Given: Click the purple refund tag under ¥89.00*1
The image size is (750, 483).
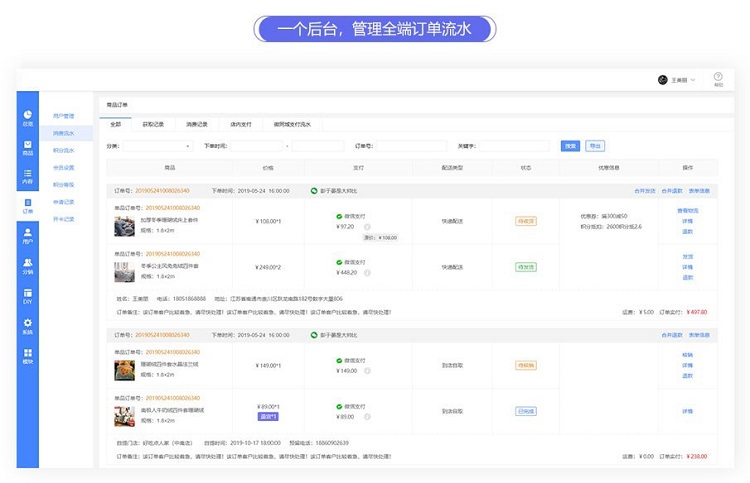Looking at the screenshot, I should pos(268,417).
